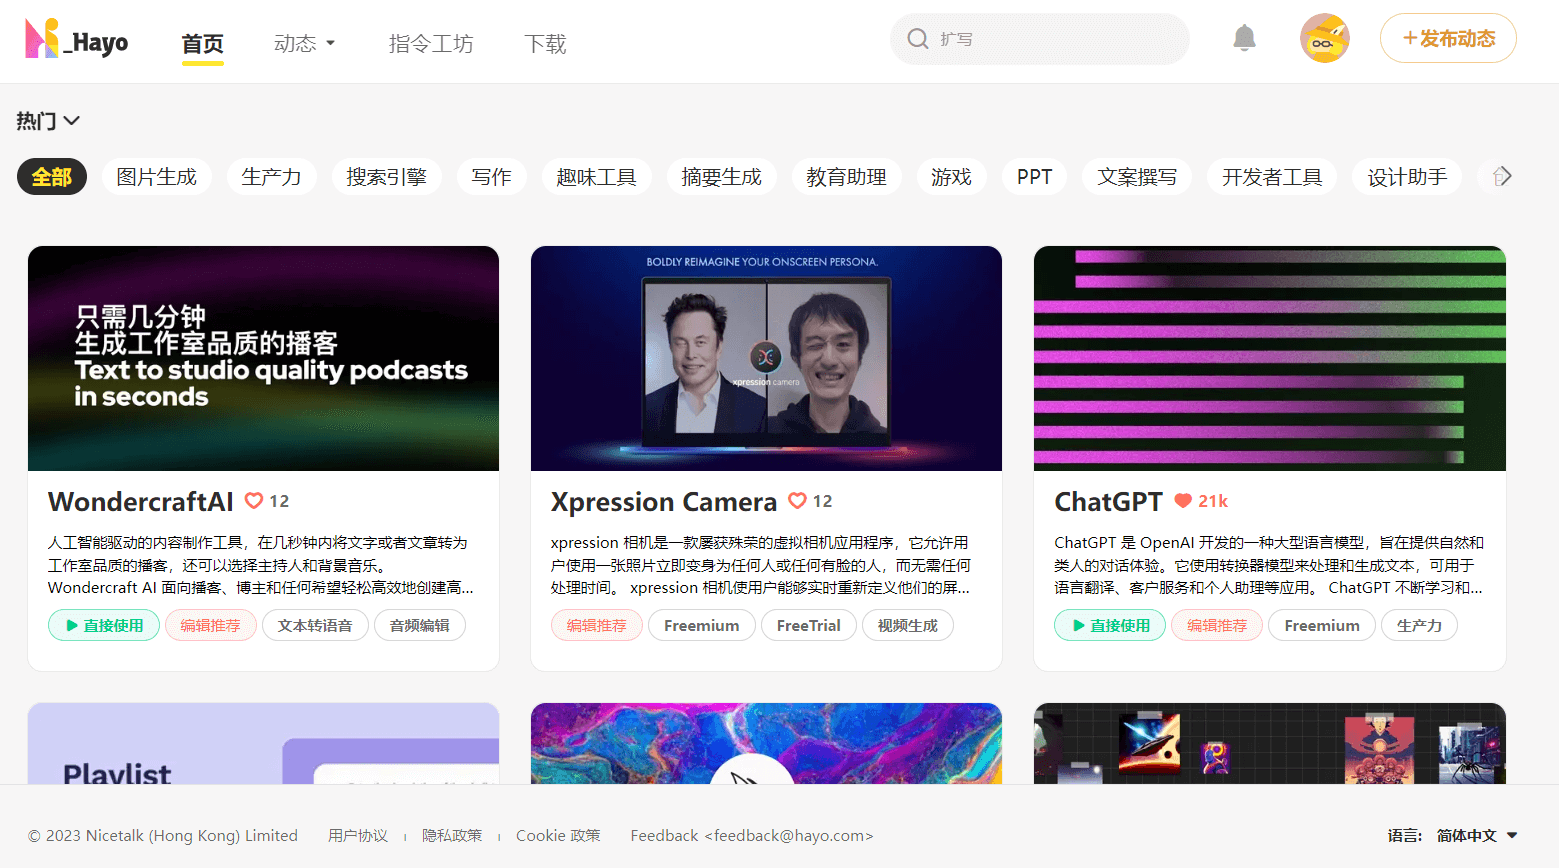This screenshot has width=1559, height=868.
Task: Filter by PPT category
Action: click(x=1035, y=177)
